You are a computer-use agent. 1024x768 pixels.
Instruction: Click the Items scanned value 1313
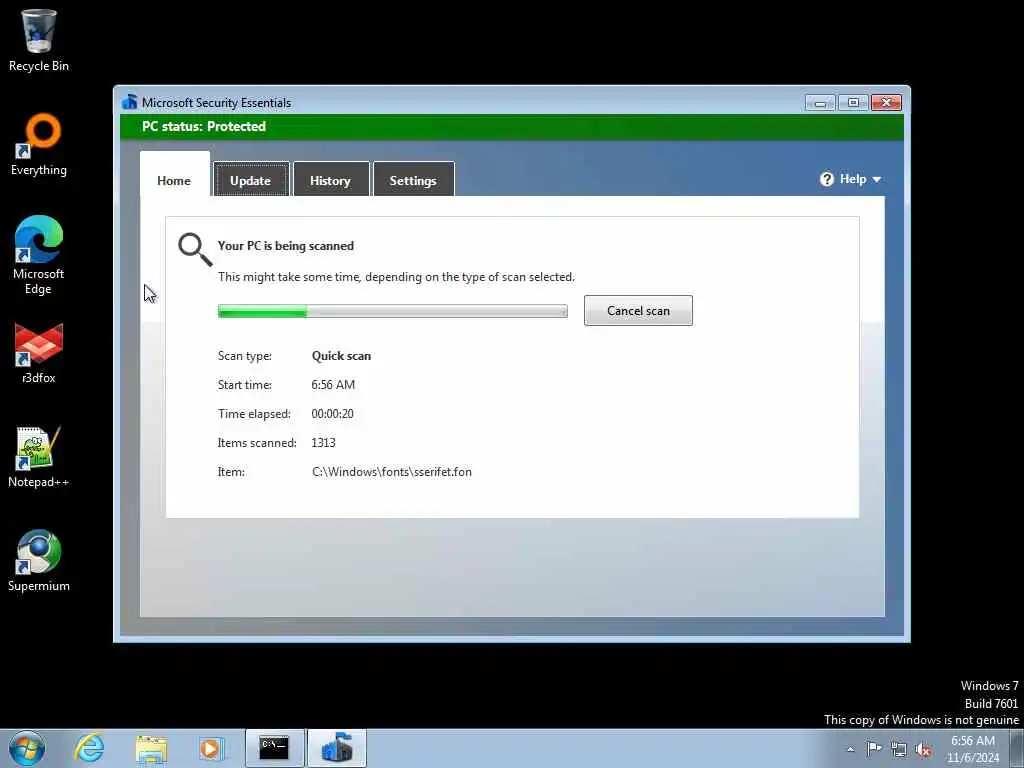(323, 443)
